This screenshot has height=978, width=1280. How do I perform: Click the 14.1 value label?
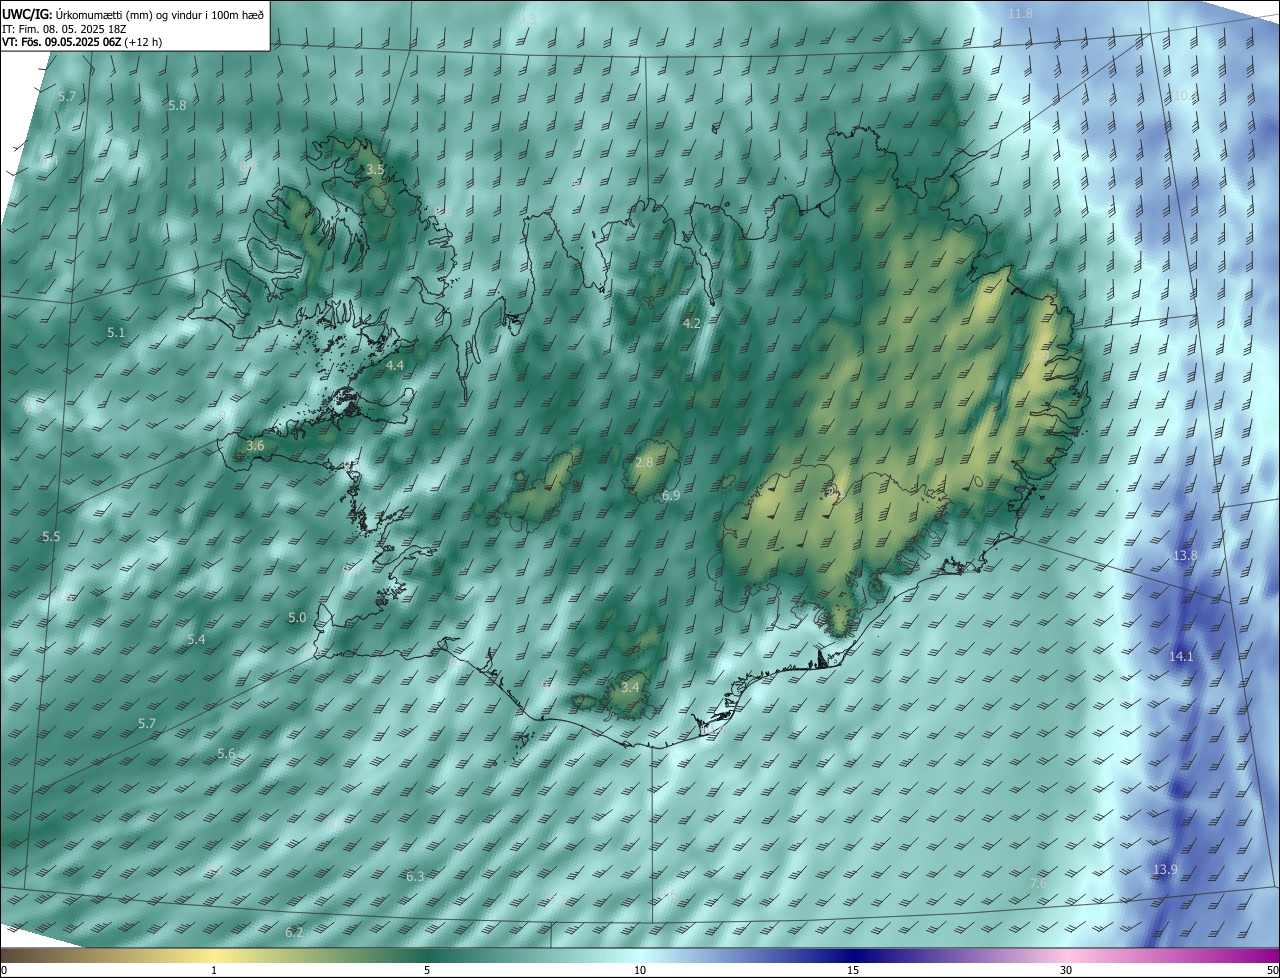tap(1181, 657)
